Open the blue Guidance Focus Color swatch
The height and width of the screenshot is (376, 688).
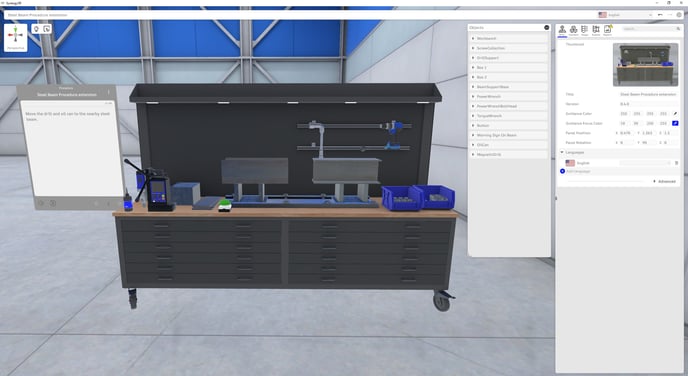[x=675, y=123]
